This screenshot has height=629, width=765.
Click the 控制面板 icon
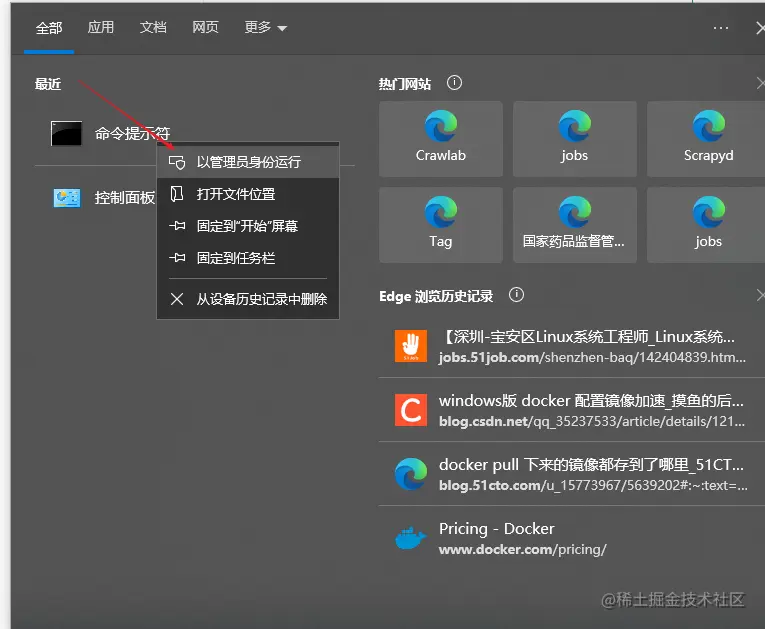(x=67, y=198)
